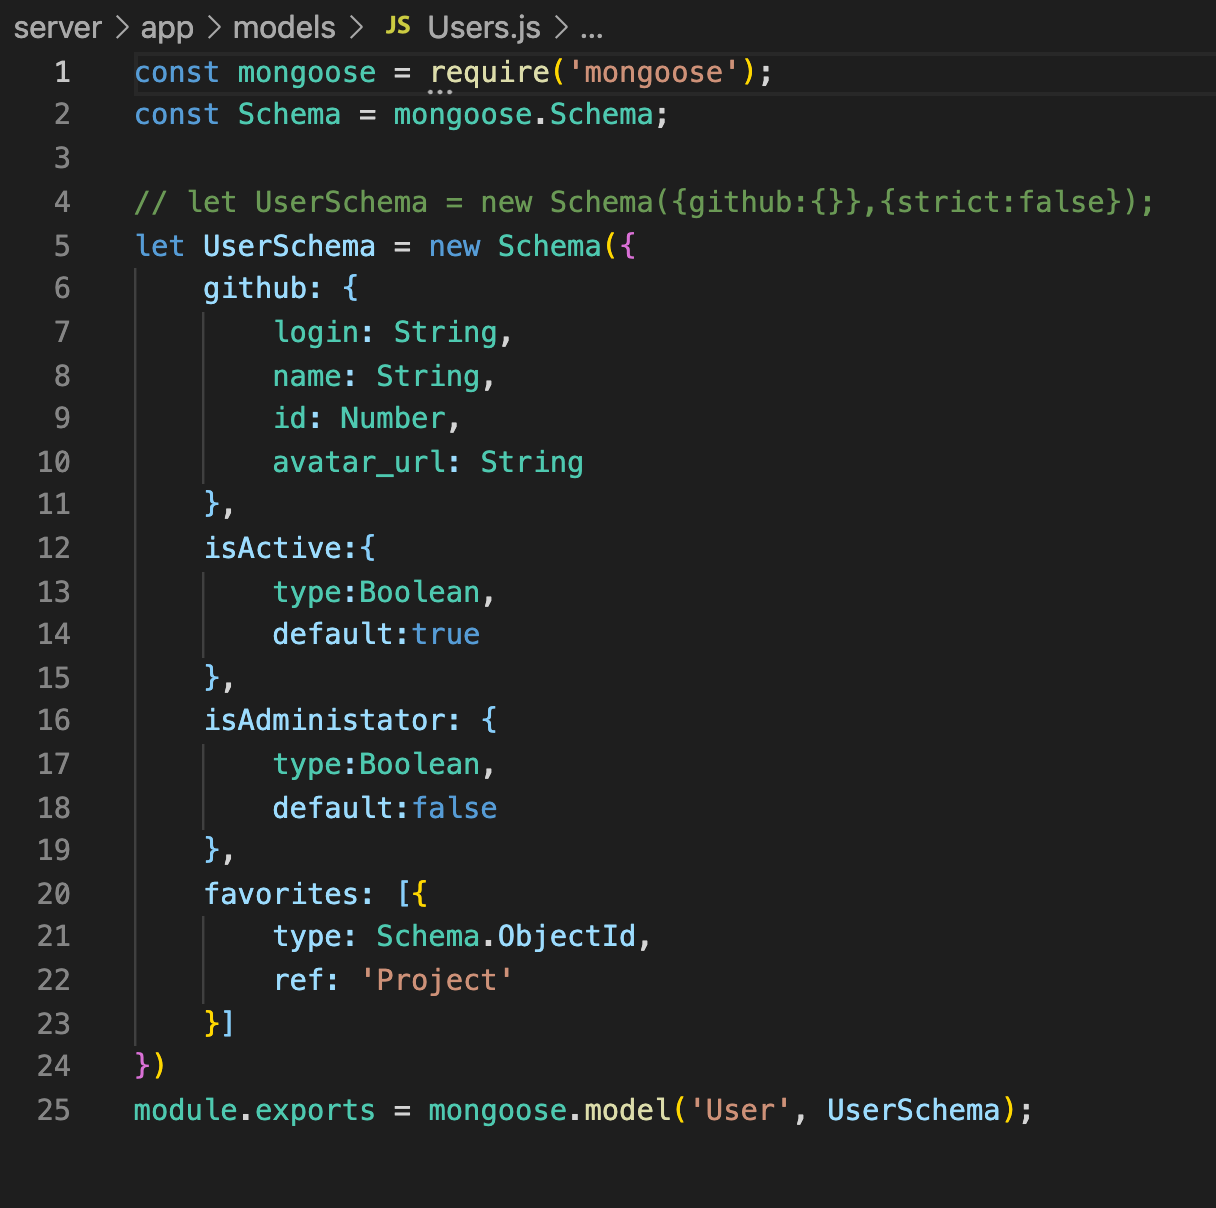Open the app folder breadcrumb
Viewport: 1216px width, 1208px height.
coord(166,27)
